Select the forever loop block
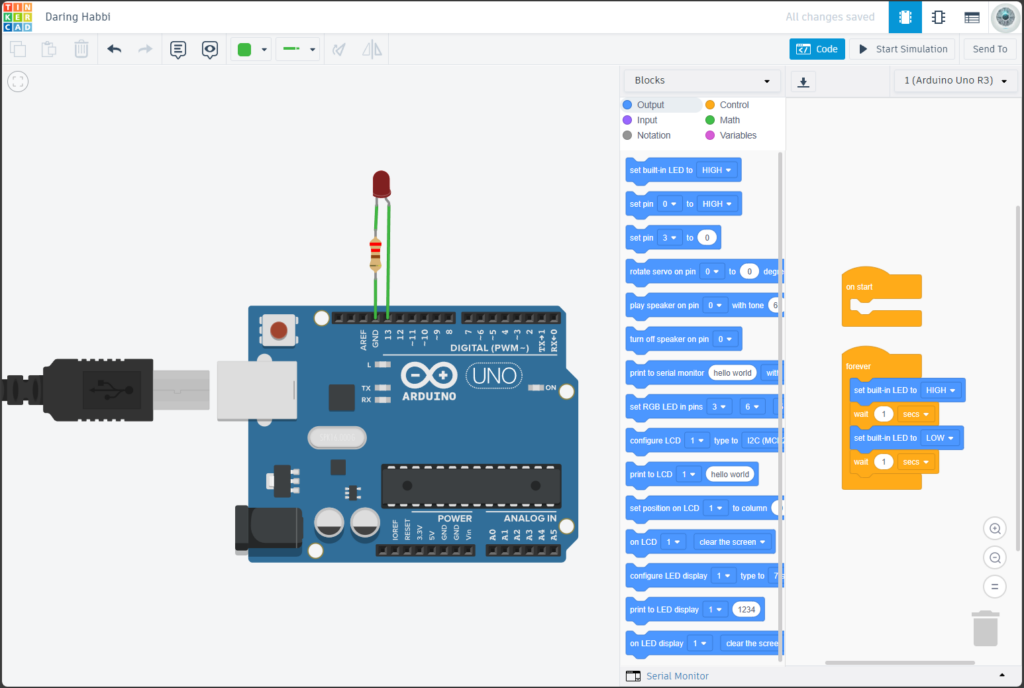Screen dimensions: 1024x688 858,366
